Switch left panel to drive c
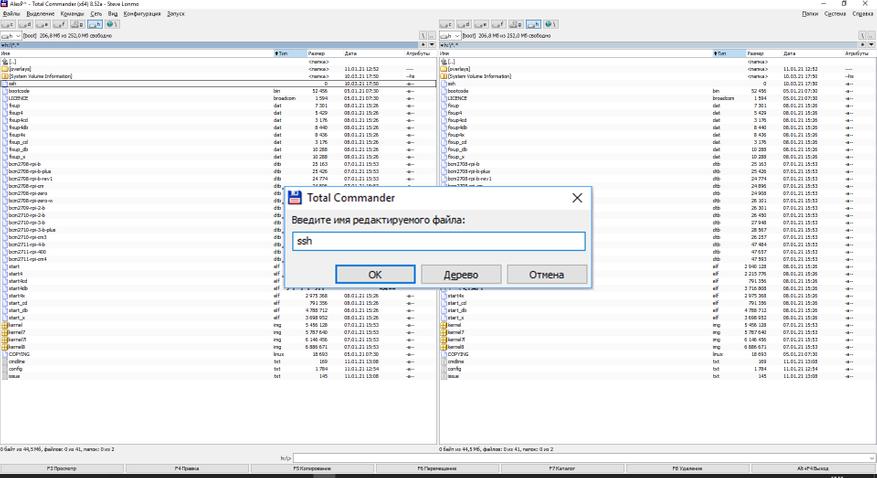This screenshot has width=877, height=478. (8, 25)
